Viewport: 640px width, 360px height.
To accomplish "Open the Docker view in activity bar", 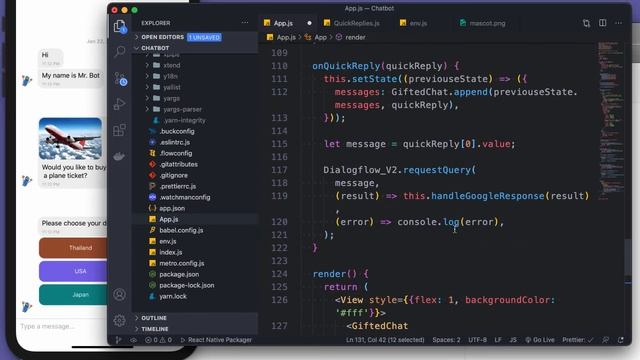I will [x=120, y=156].
